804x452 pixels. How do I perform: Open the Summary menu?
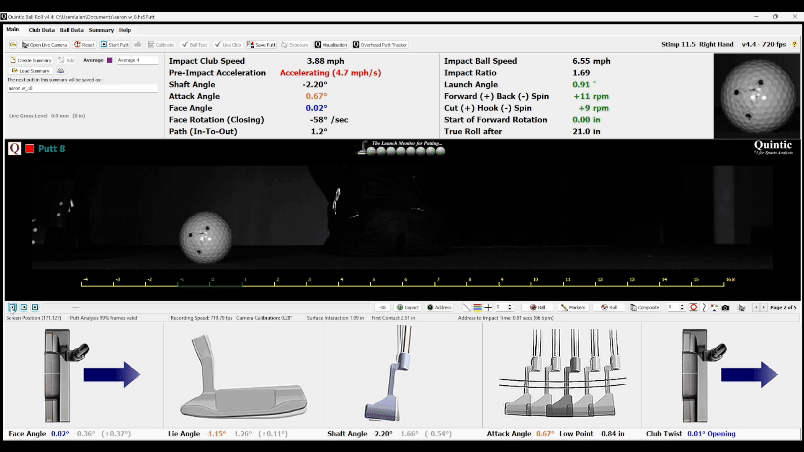point(101,30)
